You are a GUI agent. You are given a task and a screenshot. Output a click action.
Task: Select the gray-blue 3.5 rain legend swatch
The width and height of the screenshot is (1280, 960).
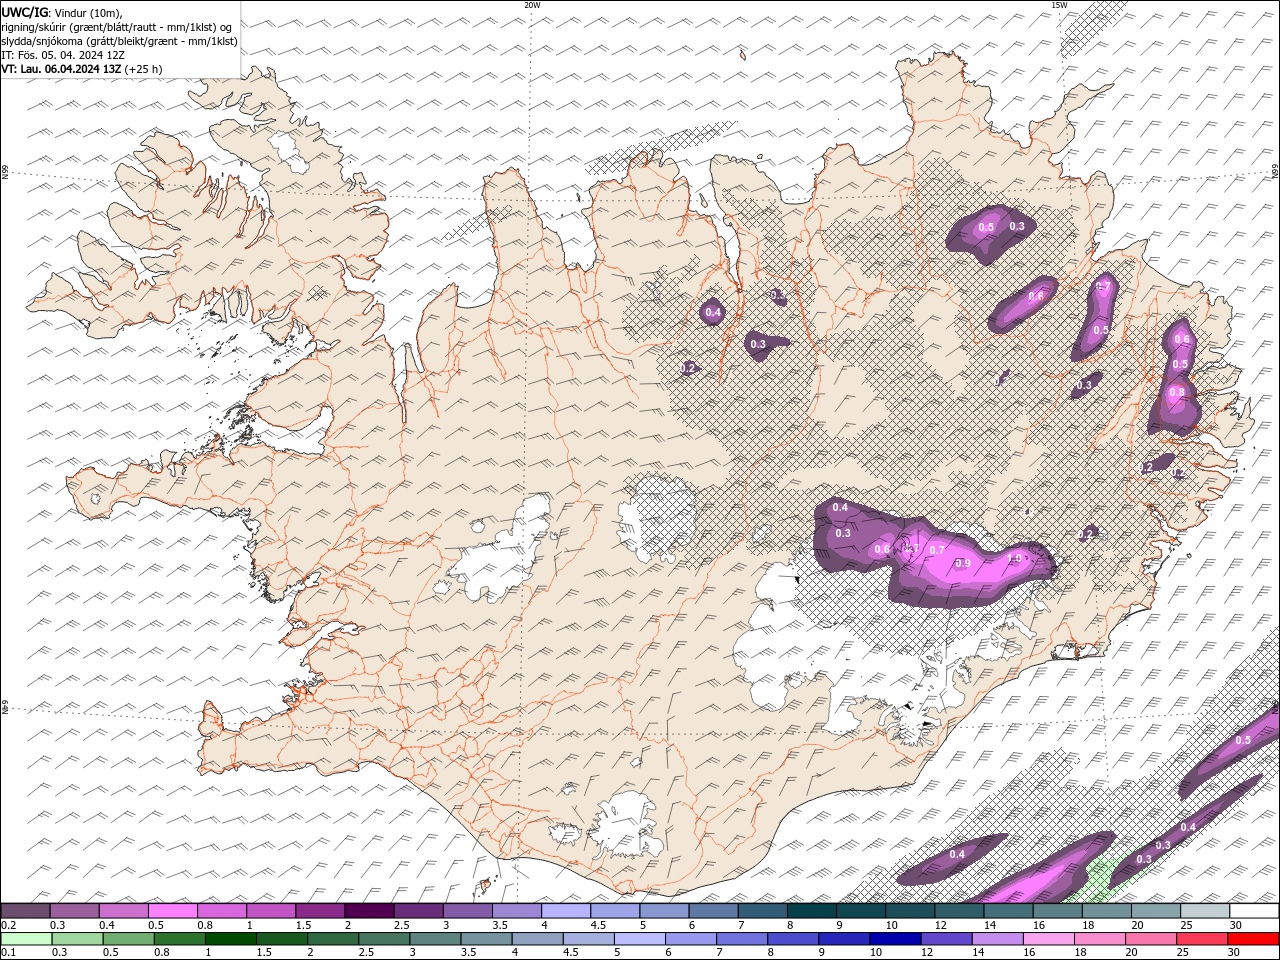coord(486,938)
